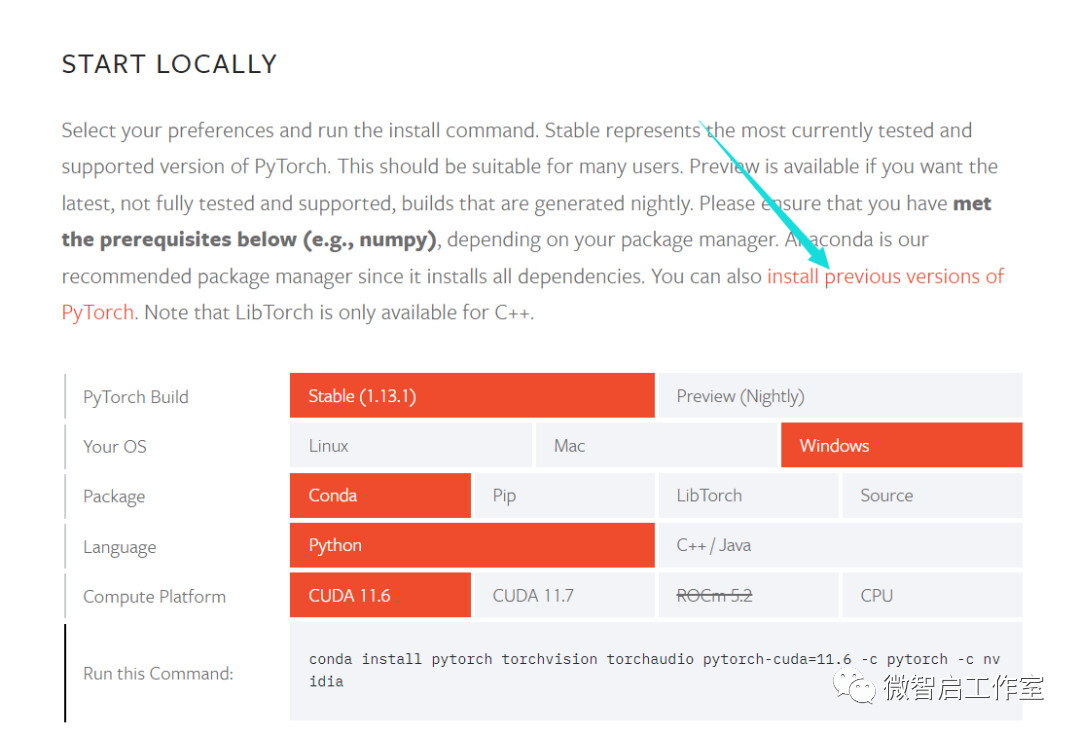Viewport: 1080px width, 736px height.
Task: Click the bold "met" text
Action: pos(972,204)
